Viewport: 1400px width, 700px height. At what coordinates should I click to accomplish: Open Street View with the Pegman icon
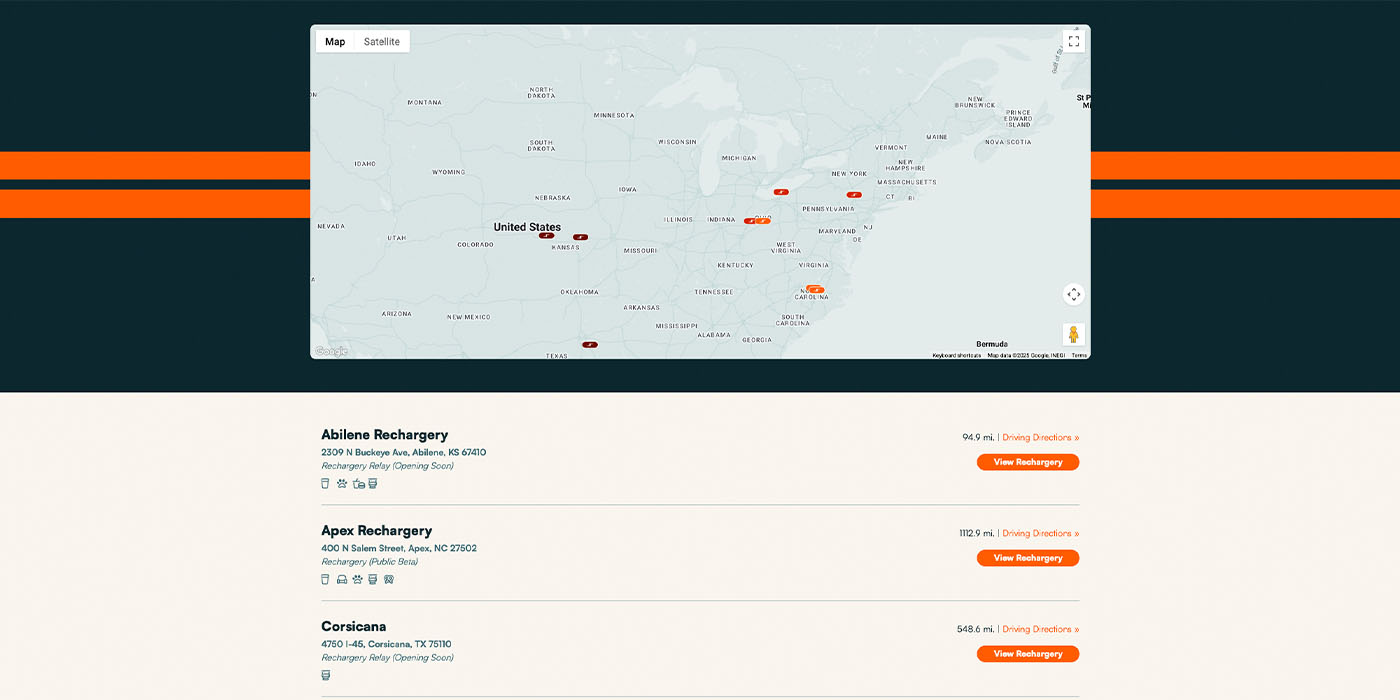tap(1074, 333)
